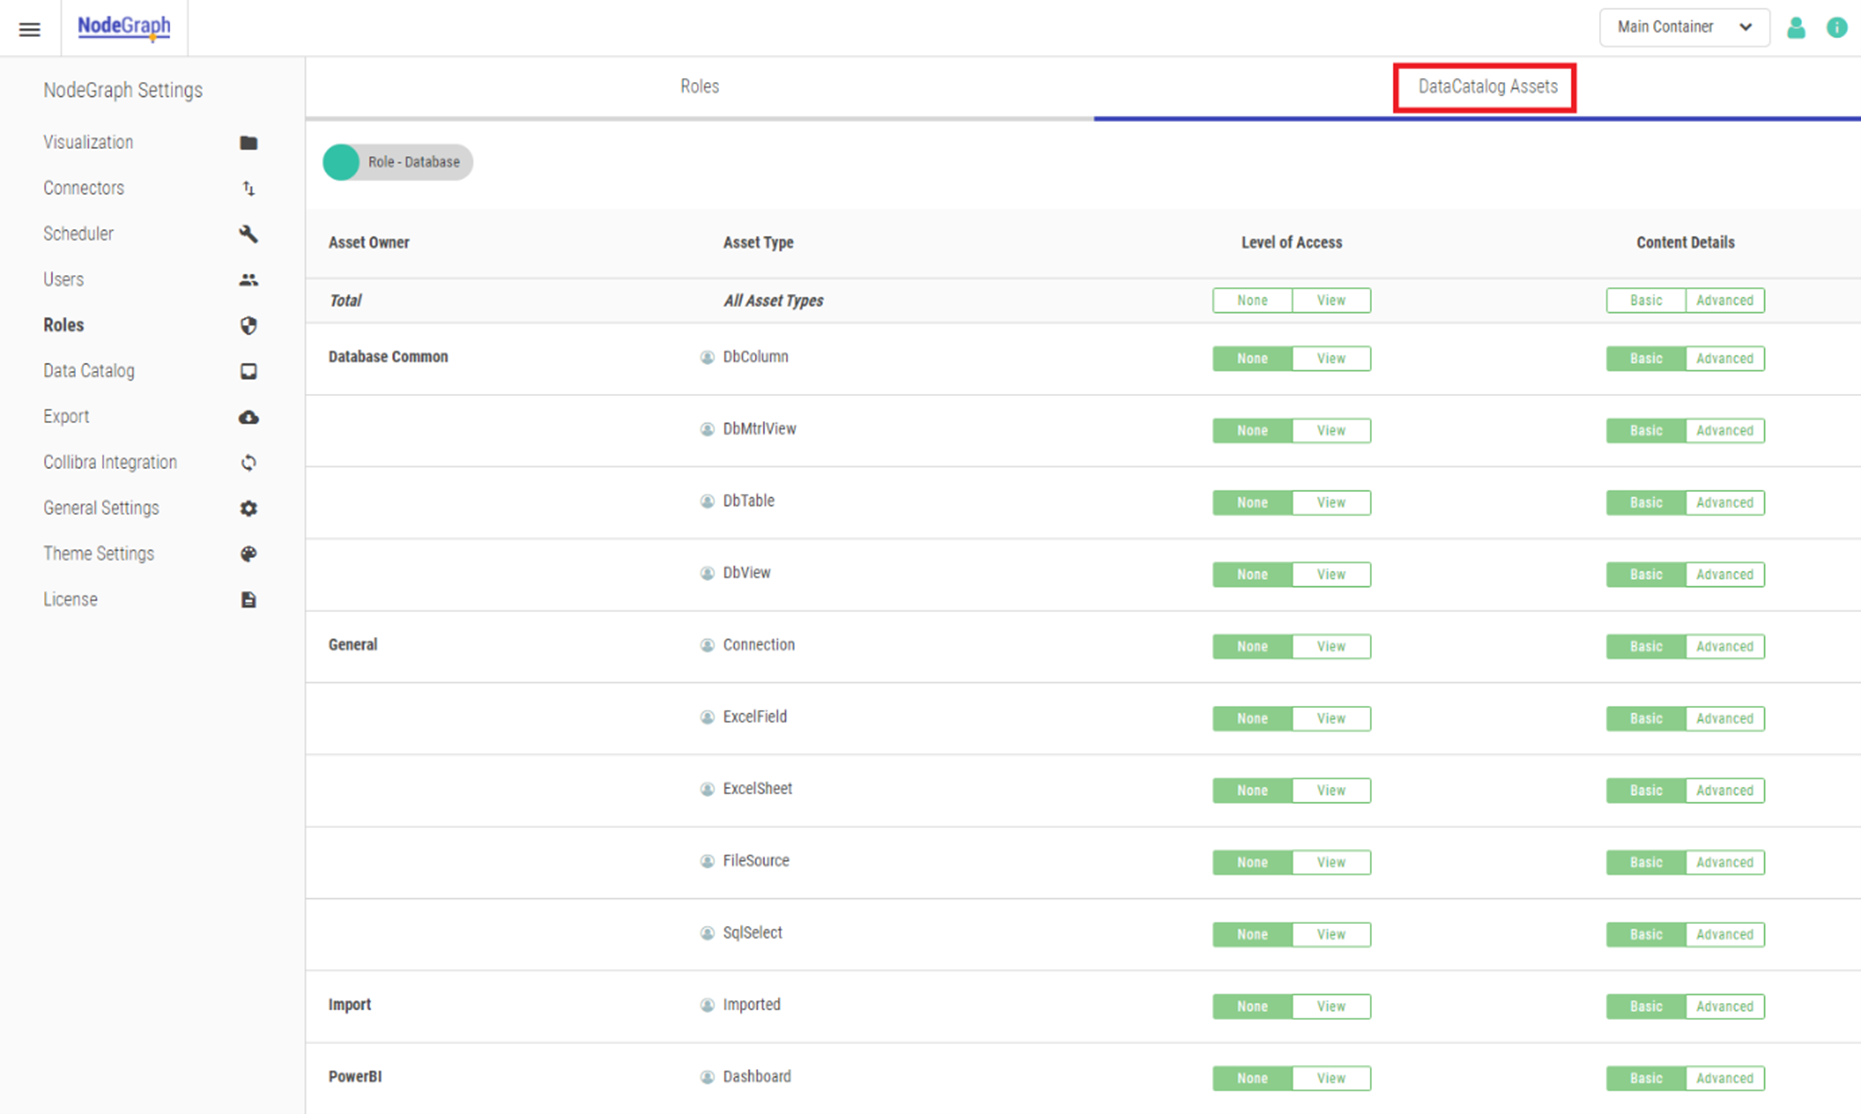
Task: Click the License document icon
Action: point(249,600)
